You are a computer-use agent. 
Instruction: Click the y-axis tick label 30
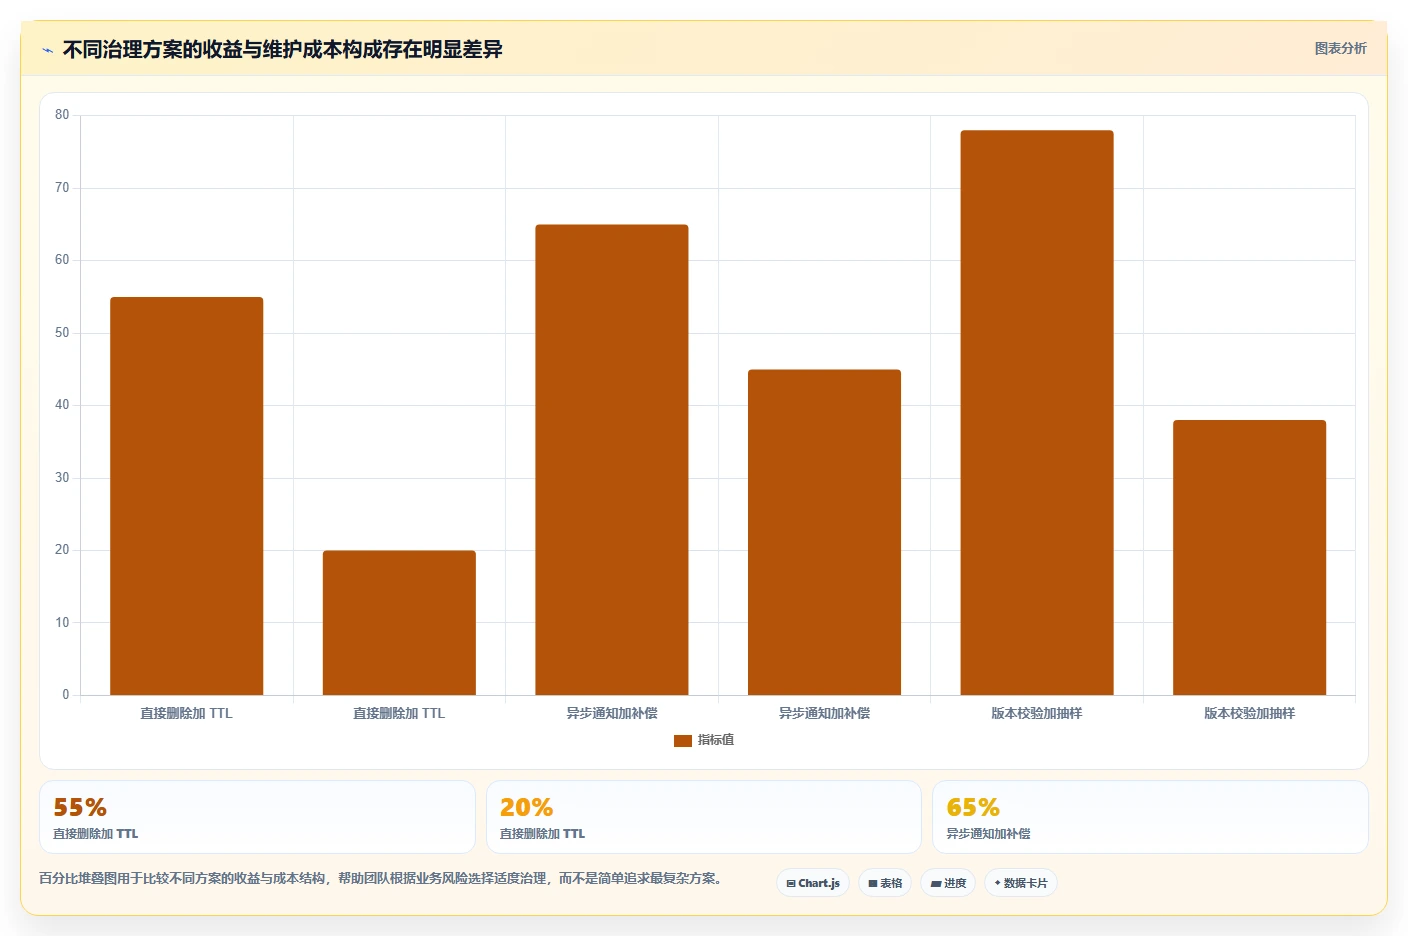tap(62, 478)
